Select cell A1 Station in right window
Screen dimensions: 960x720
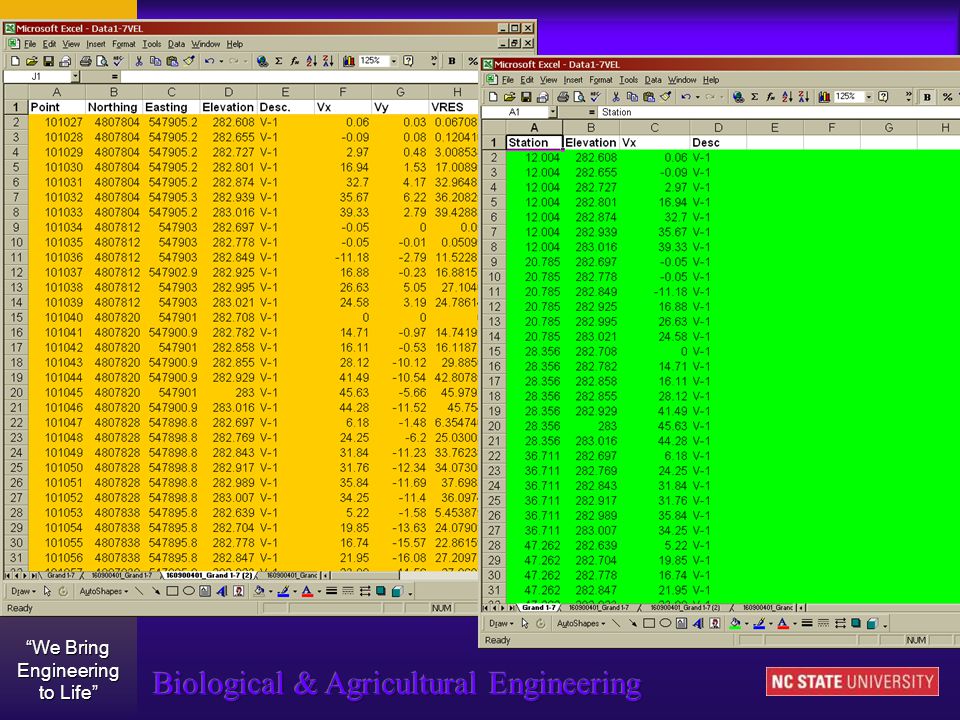pos(534,143)
